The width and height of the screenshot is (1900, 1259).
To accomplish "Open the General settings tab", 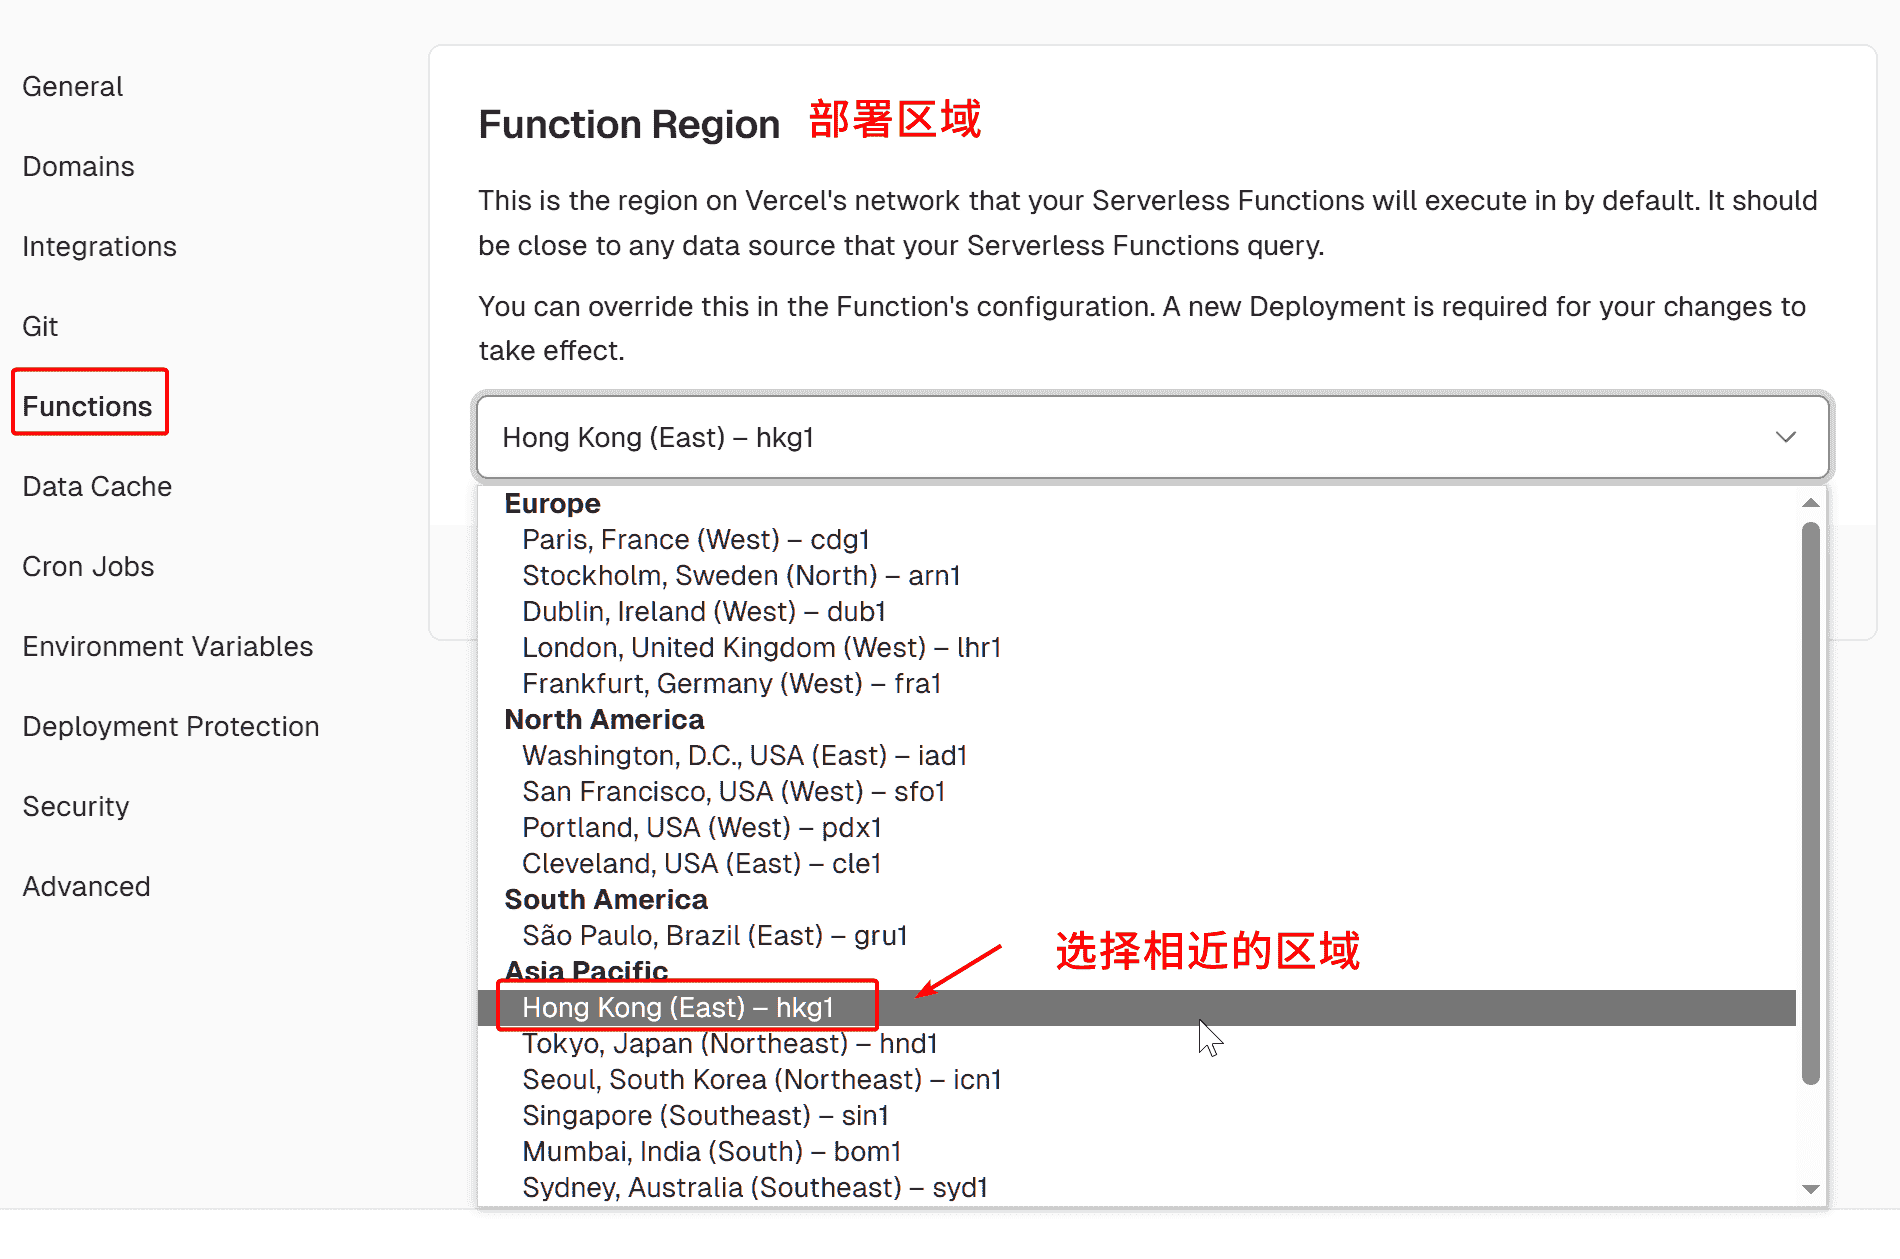I will (73, 87).
